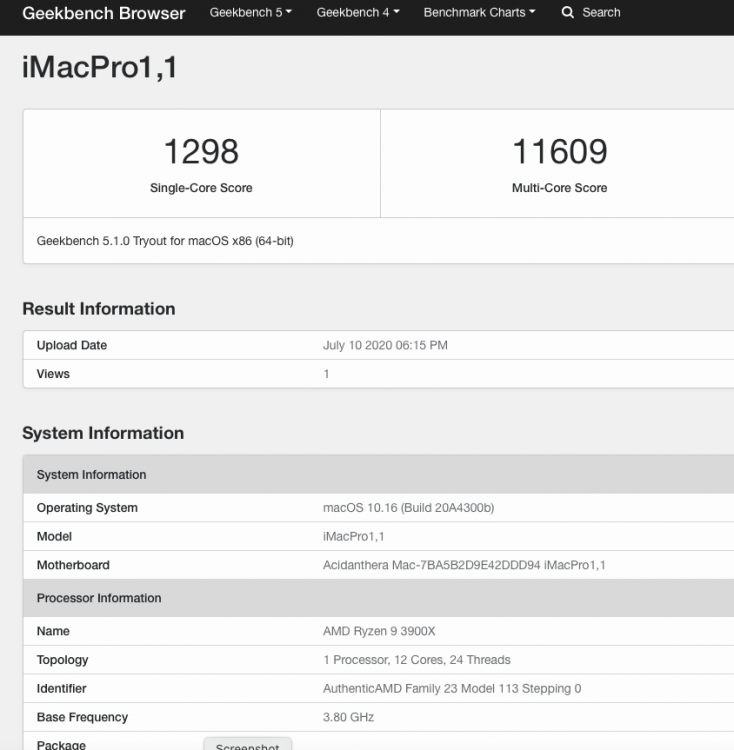Select the Acidanthera motherboard value
The width and height of the screenshot is (734, 750).
[x=464, y=565]
